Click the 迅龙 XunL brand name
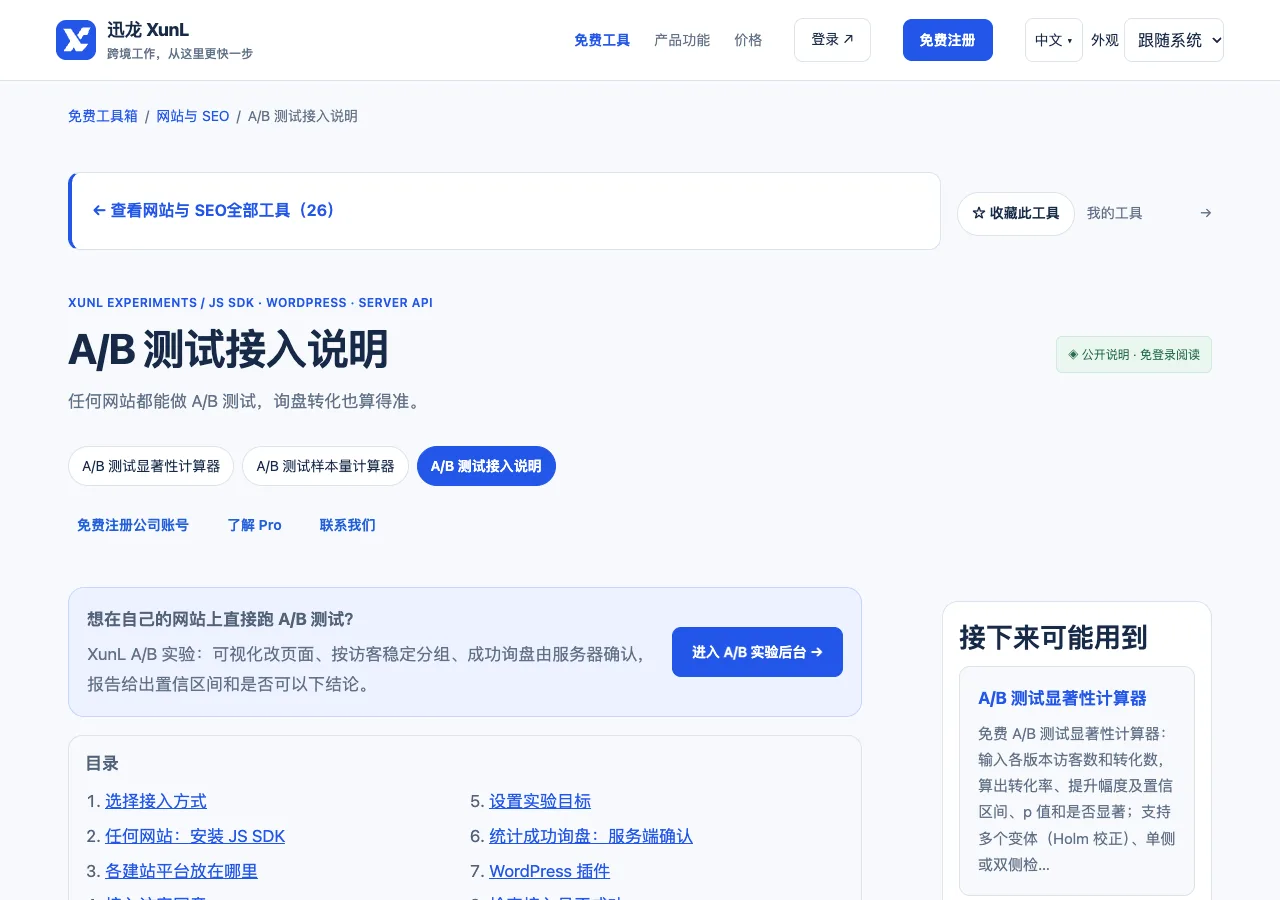Viewport: 1280px width, 900px height. (148, 30)
